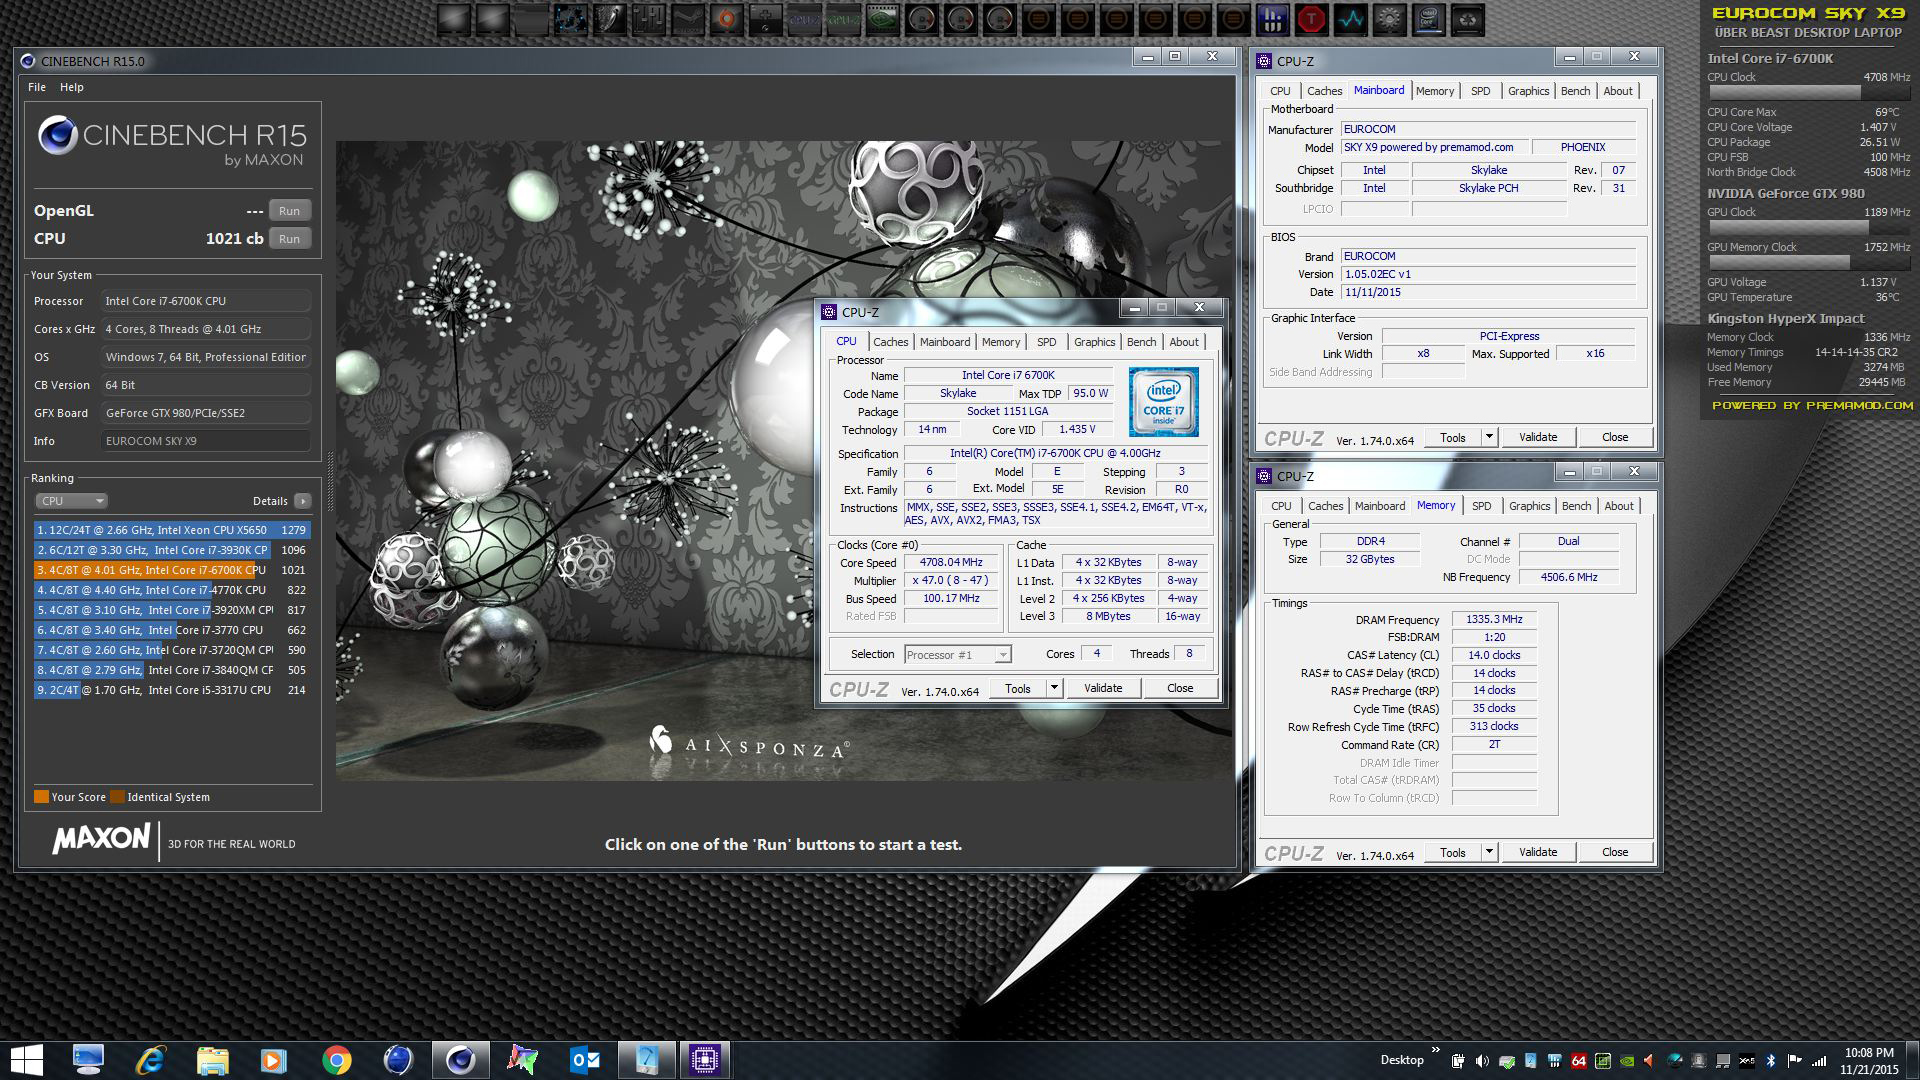Select ranking row Core i5-3317U

pyautogui.click(x=172, y=690)
